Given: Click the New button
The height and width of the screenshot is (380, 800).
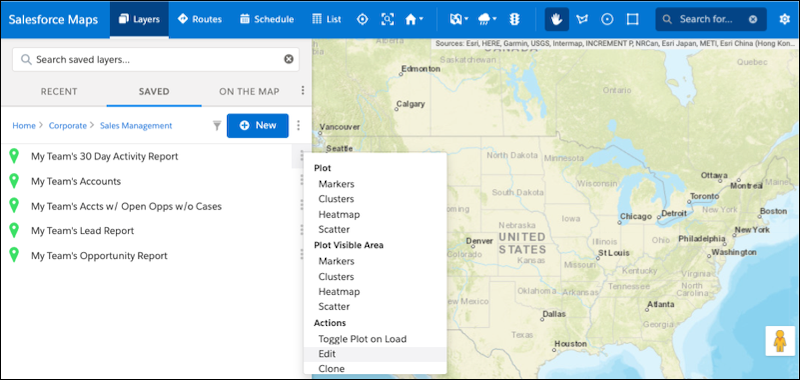Looking at the screenshot, I should [x=258, y=125].
